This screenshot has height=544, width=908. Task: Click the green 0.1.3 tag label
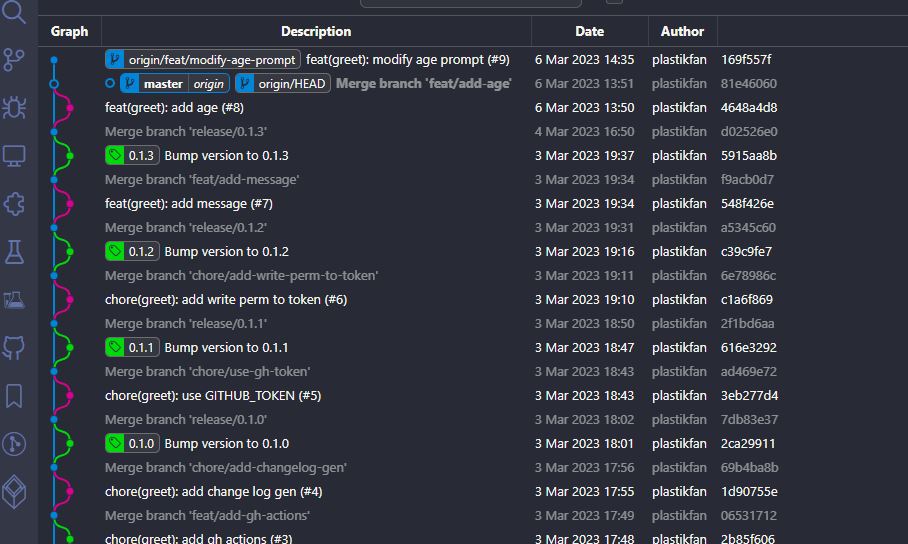pos(132,155)
